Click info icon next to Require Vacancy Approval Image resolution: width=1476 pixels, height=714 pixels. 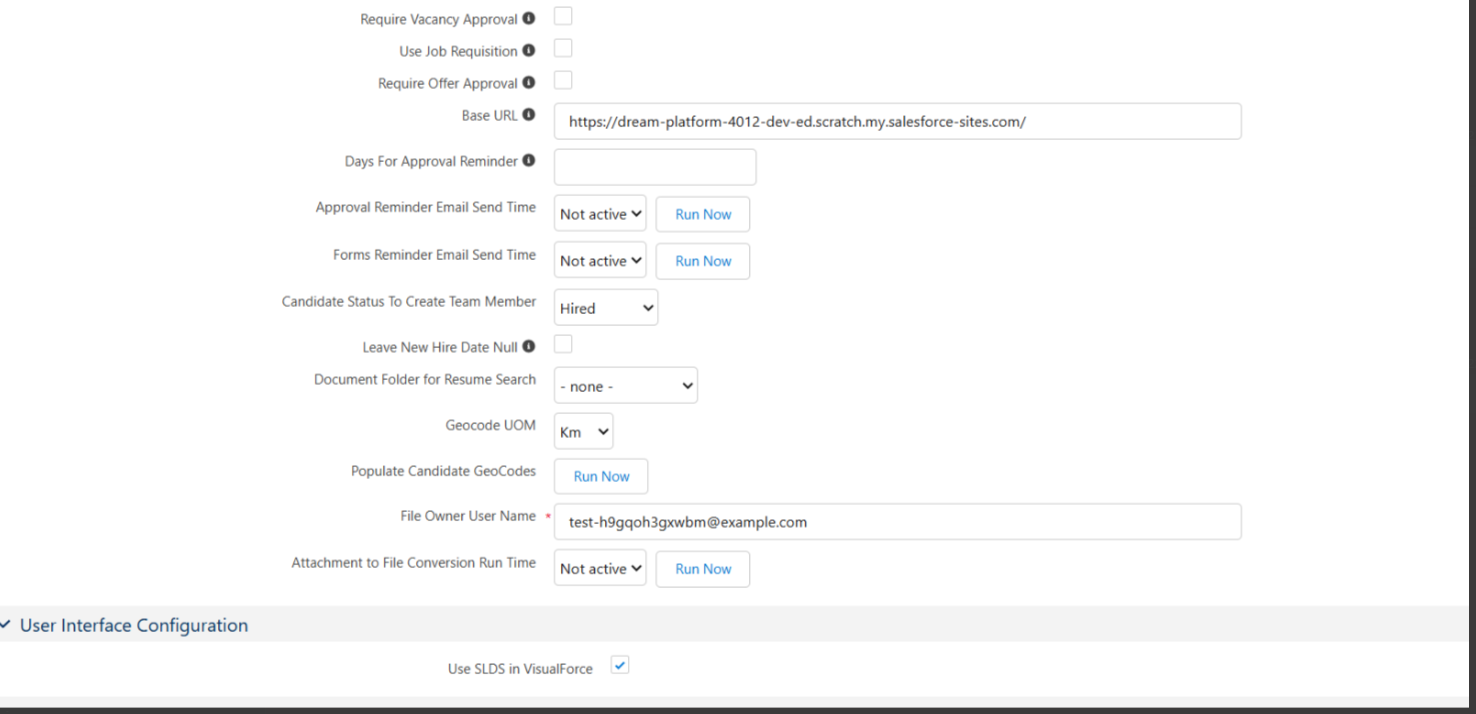pyautogui.click(x=529, y=19)
